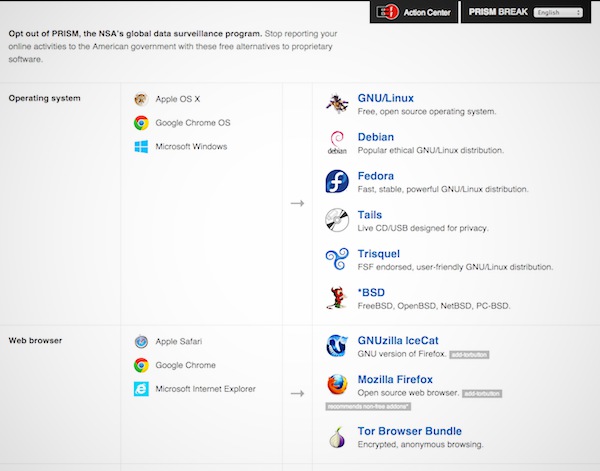This screenshot has height=471, width=600.
Task: Click the Google Chrome OS text
Action: pos(193,123)
